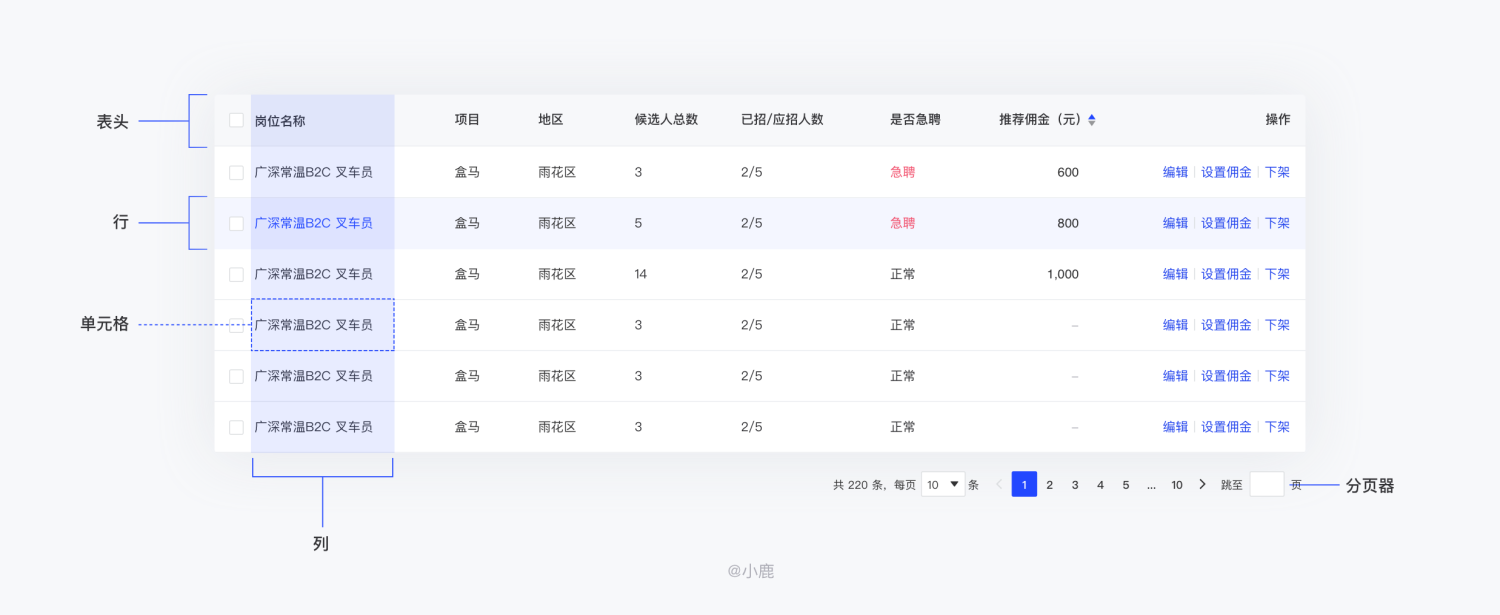Click 盒马 in the row with 14 candidates
Screen dimensions: 1500x615
pos(468,274)
